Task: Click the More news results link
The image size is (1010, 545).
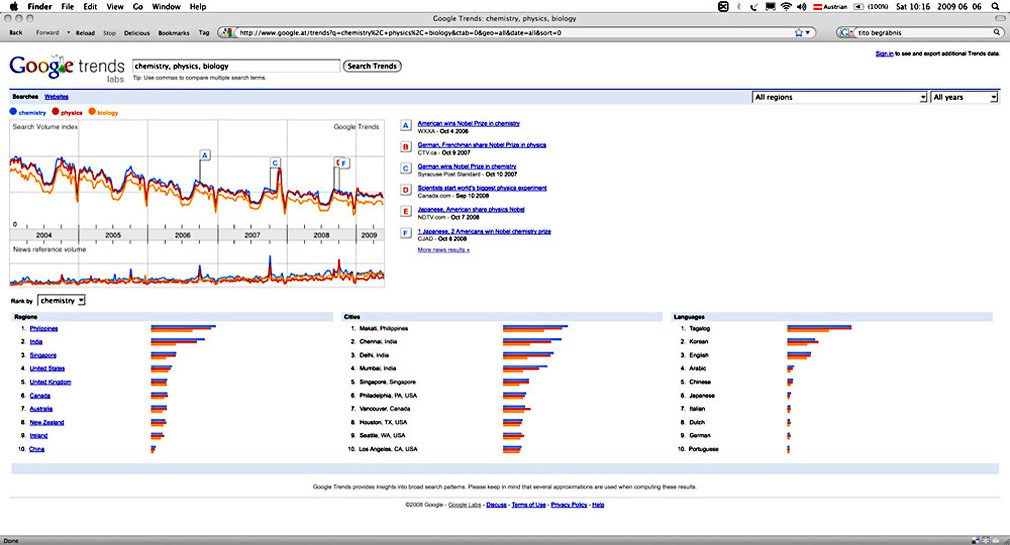Action: point(443,250)
